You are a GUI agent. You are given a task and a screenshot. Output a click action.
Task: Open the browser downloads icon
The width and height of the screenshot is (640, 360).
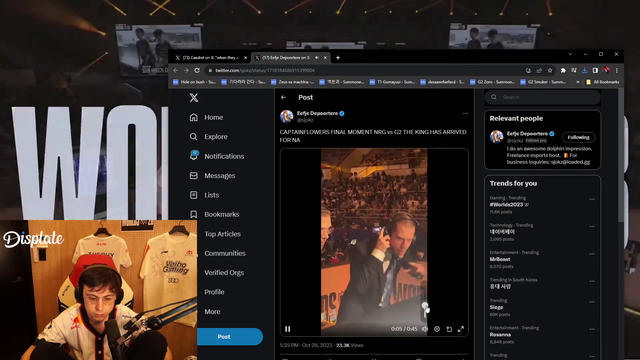(584, 70)
